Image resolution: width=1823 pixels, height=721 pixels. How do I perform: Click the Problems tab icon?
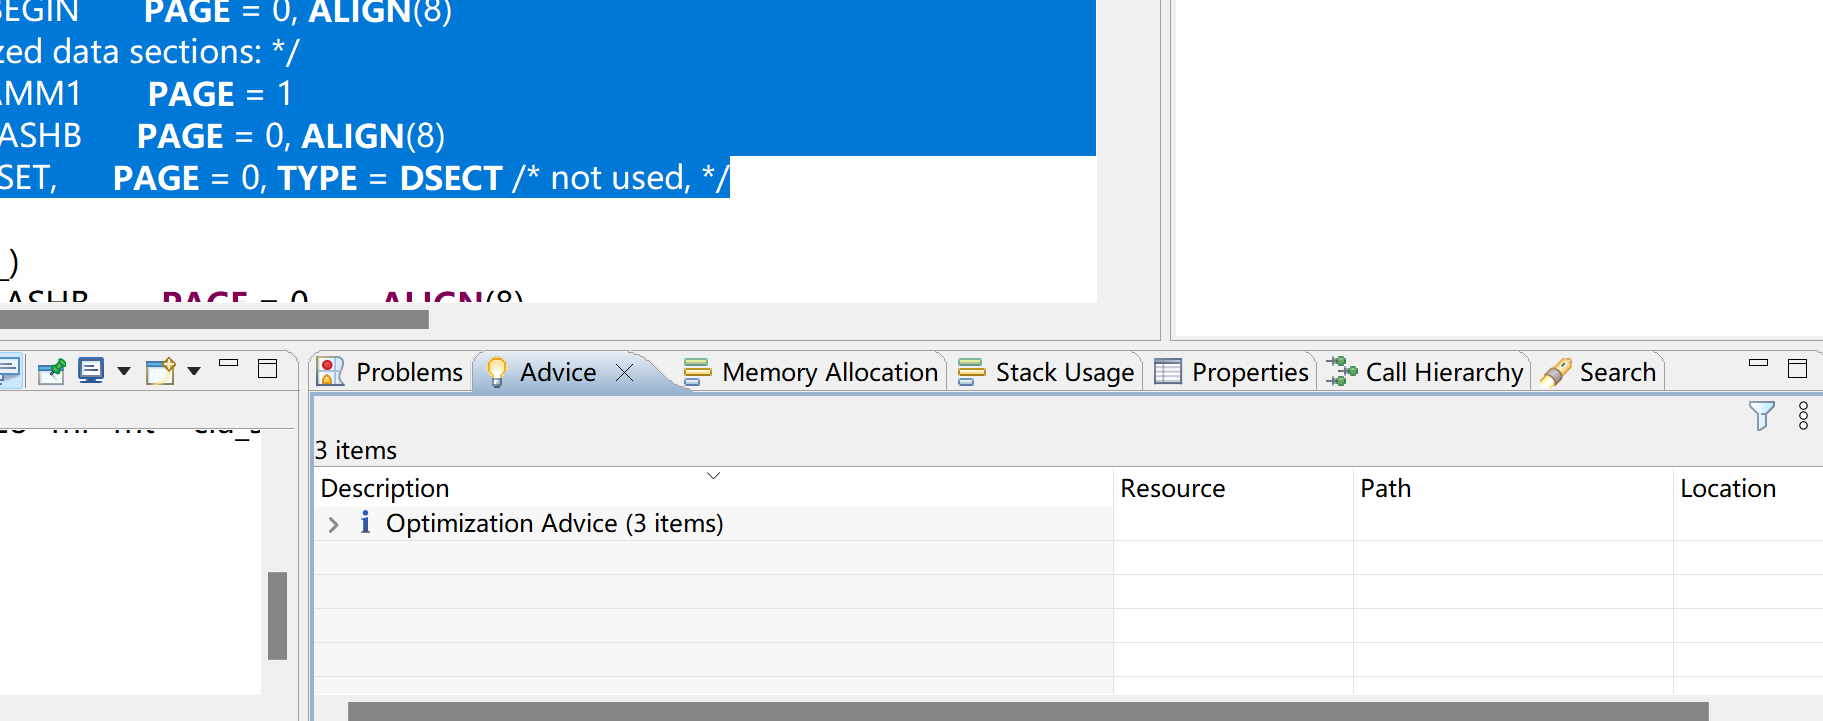point(330,371)
